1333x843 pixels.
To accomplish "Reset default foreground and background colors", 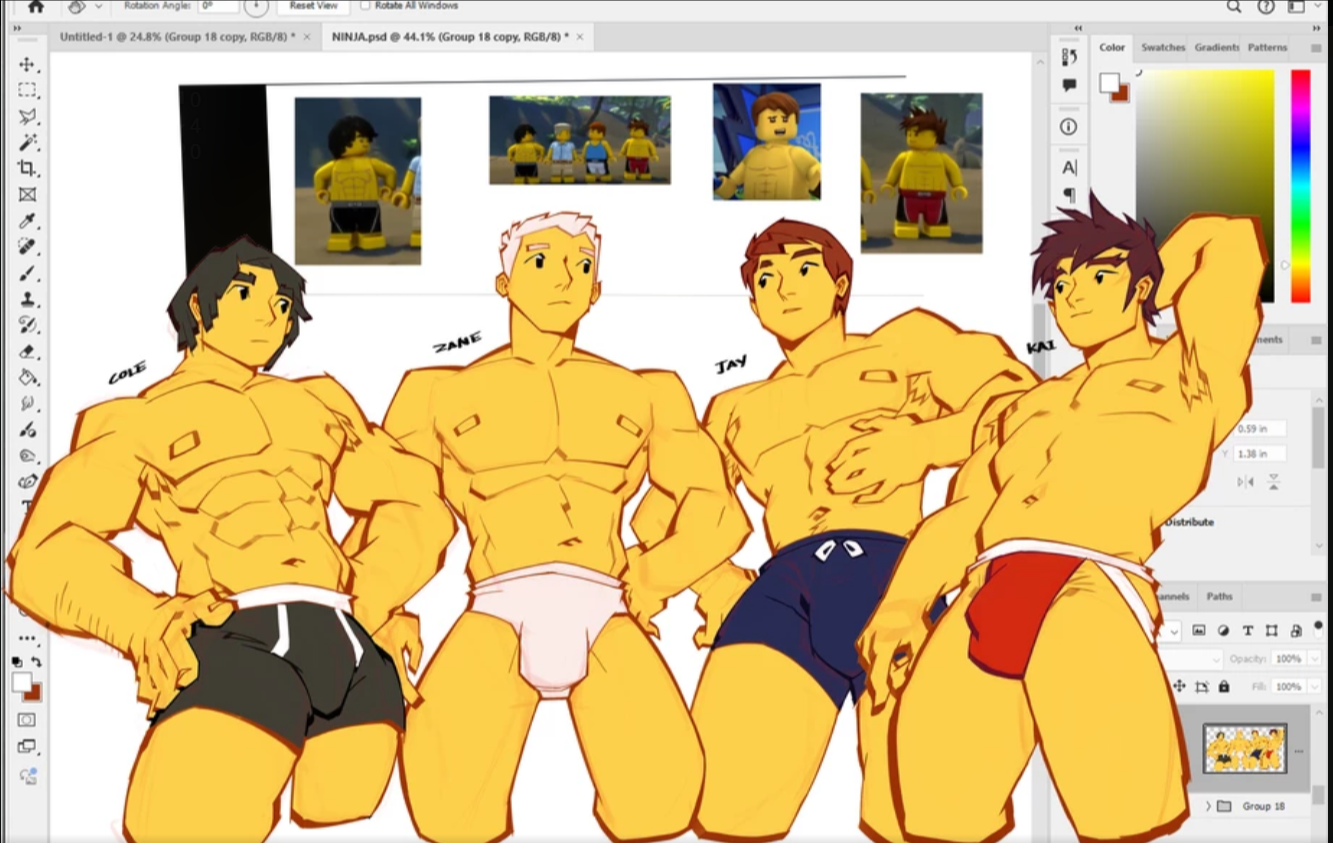I will pyautogui.click(x=17, y=662).
